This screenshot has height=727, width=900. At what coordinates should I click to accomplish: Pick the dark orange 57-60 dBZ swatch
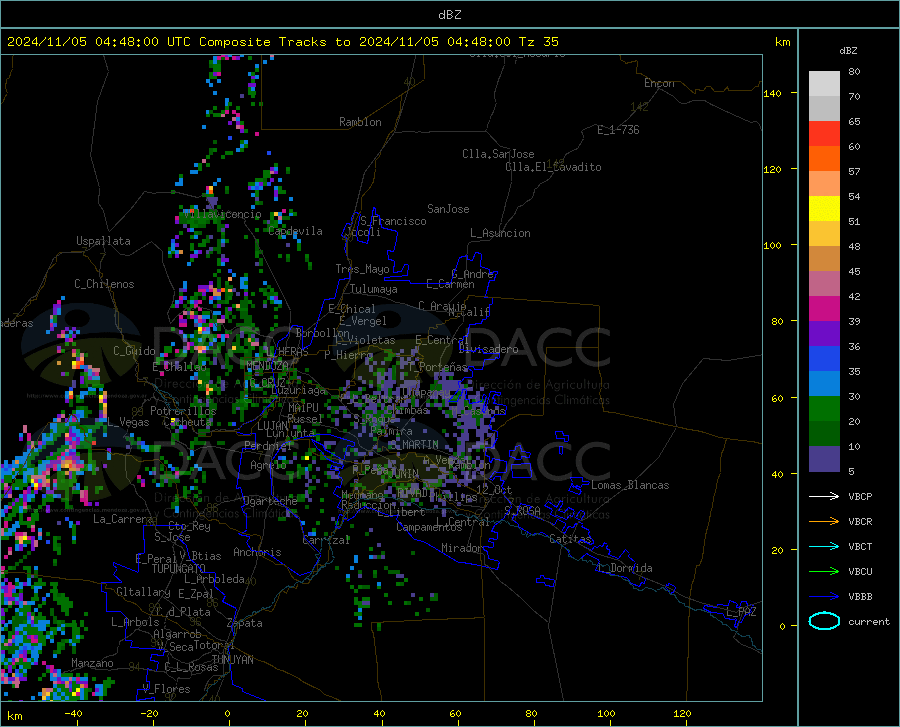824,159
